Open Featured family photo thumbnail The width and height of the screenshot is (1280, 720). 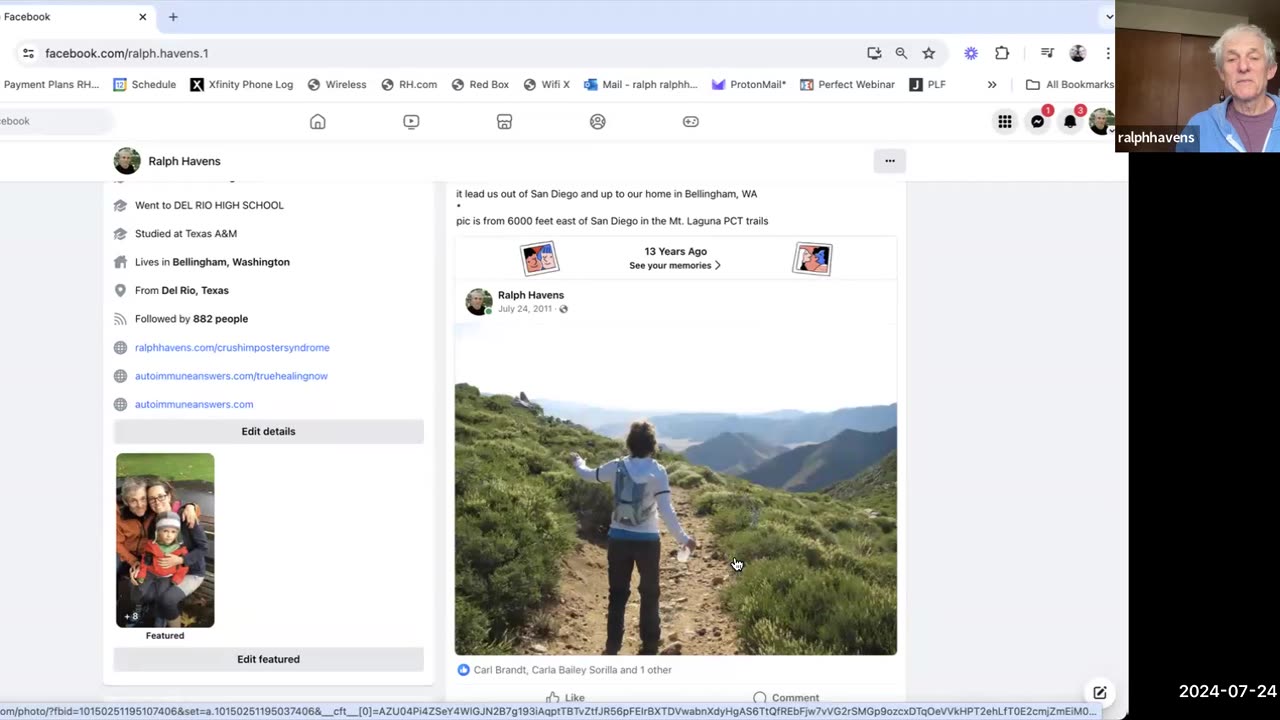point(165,541)
